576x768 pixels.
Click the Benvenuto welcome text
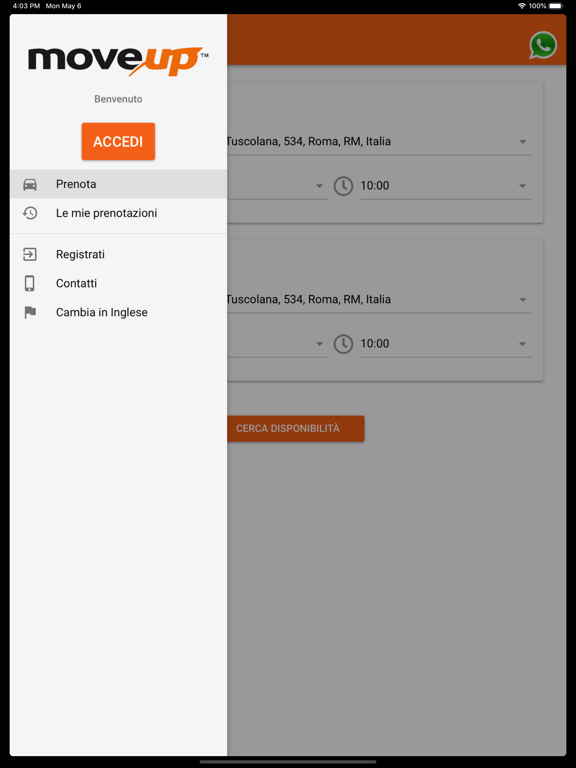click(x=118, y=99)
